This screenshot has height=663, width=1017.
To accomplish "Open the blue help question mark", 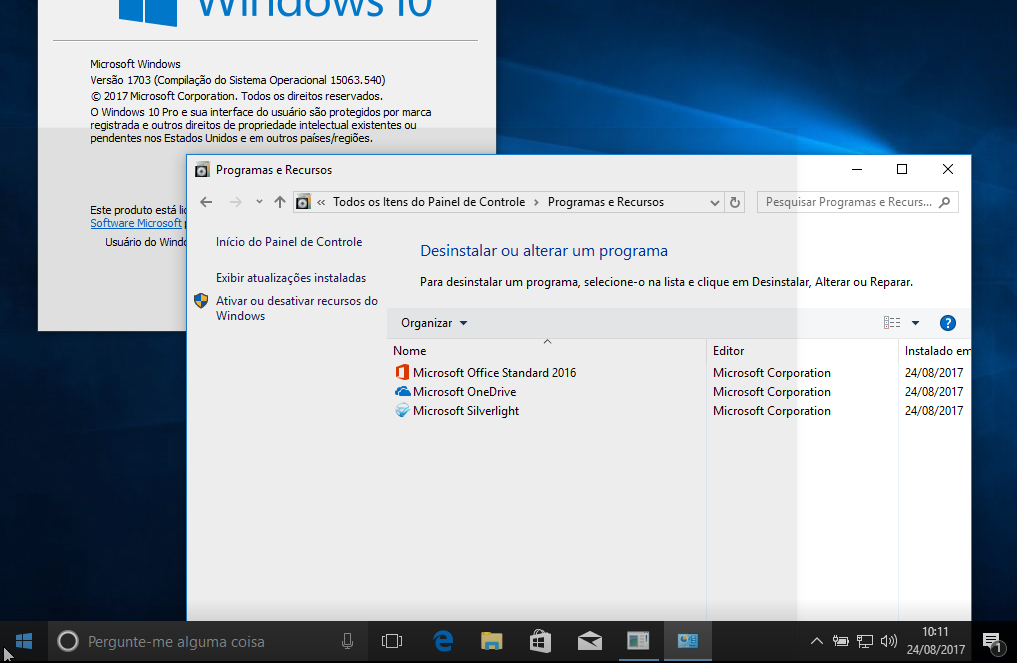I will [948, 323].
